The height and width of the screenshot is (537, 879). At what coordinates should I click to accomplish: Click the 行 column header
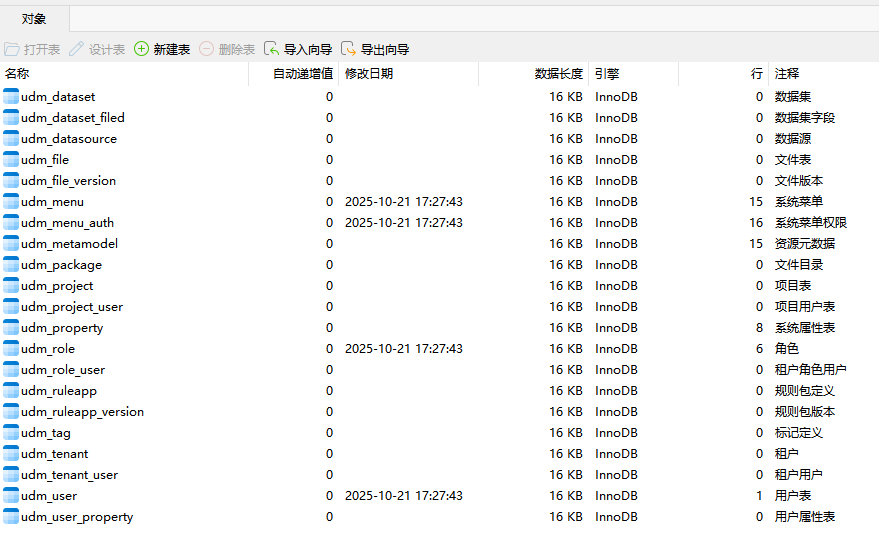756,74
